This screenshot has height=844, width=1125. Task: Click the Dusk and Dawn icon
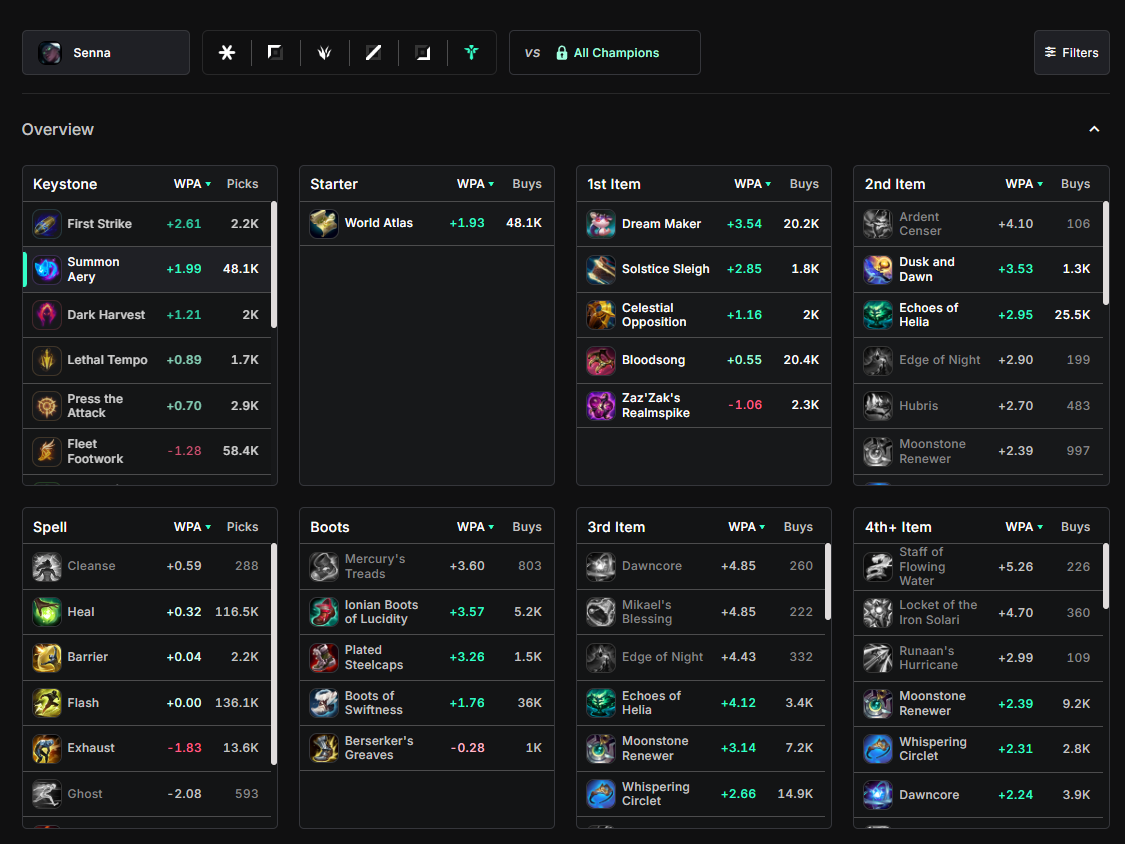877,269
